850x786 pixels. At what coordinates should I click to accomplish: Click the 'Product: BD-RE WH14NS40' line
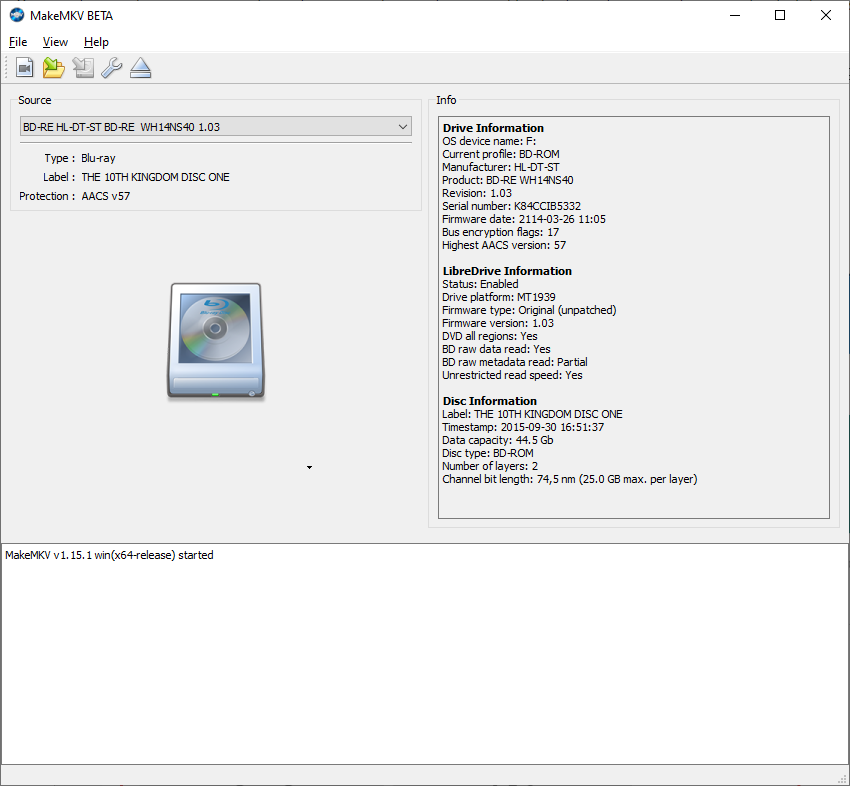pos(508,180)
